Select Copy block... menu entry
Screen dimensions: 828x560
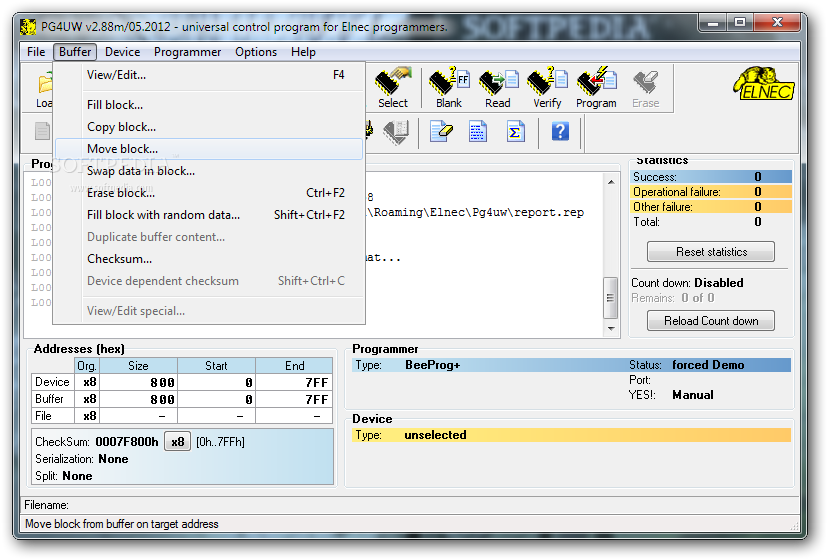point(209,127)
